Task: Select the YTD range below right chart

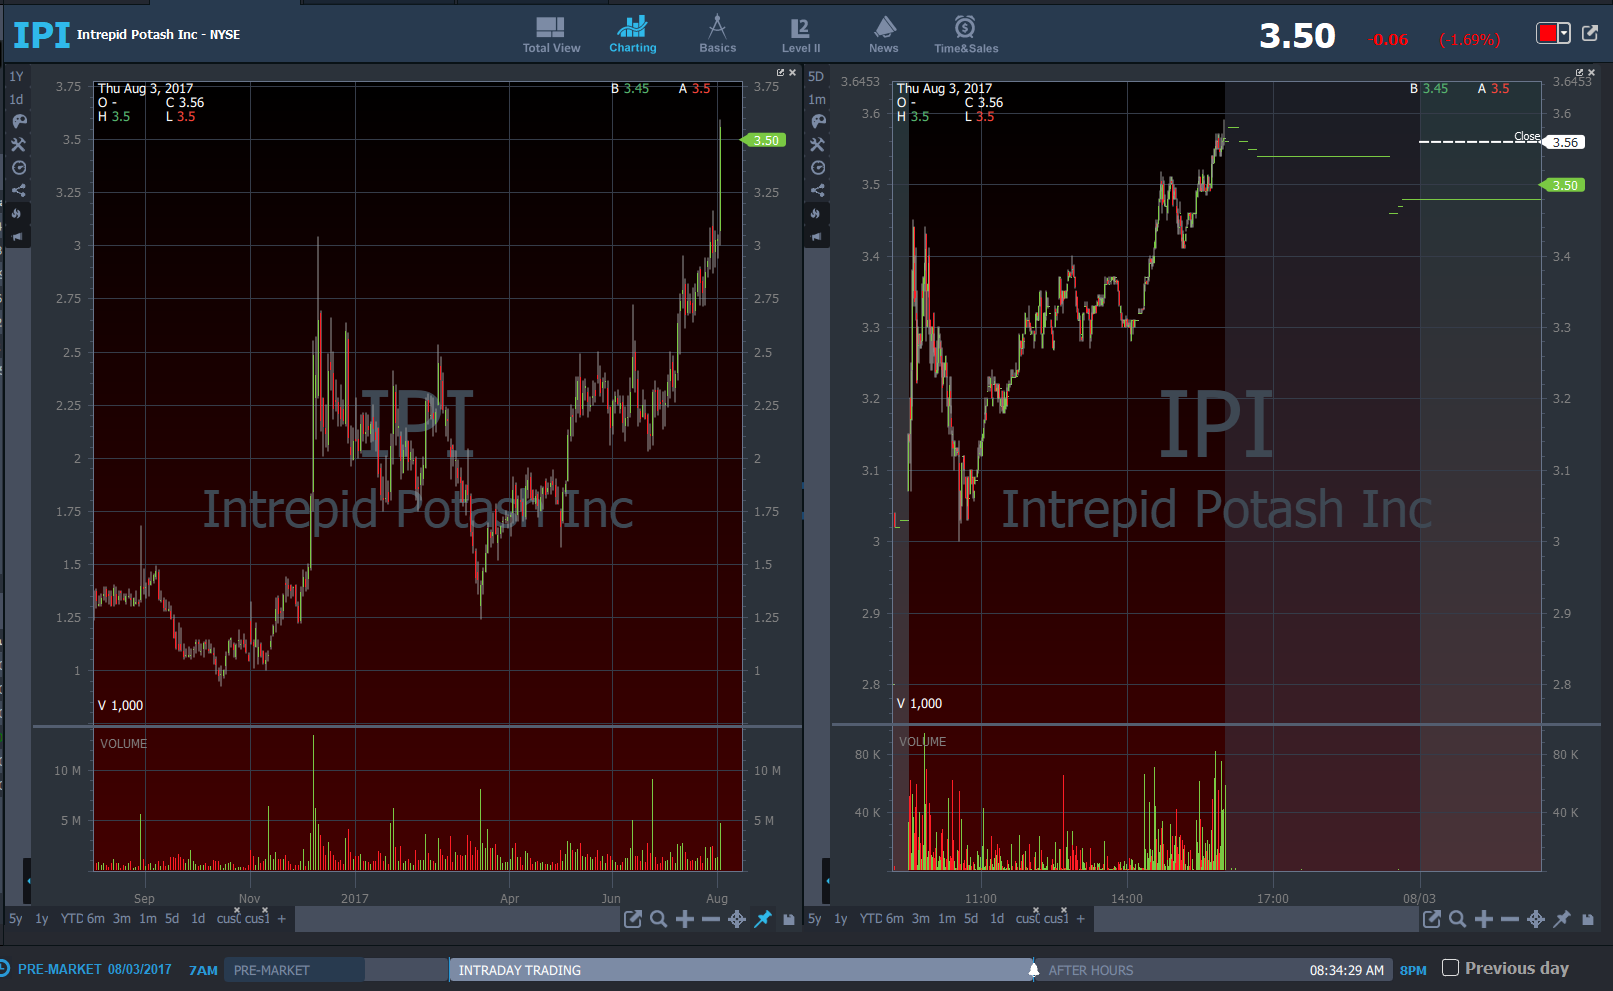Action: [x=871, y=919]
